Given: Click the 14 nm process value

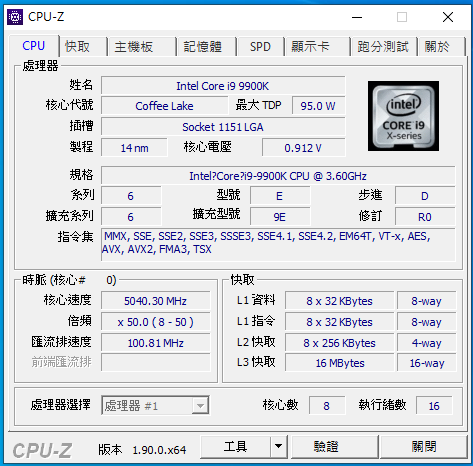Looking at the screenshot, I should coord(134,148).
